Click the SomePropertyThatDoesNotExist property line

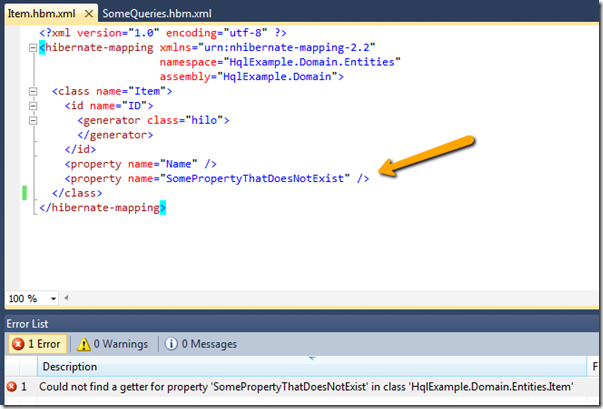[217, 179]
